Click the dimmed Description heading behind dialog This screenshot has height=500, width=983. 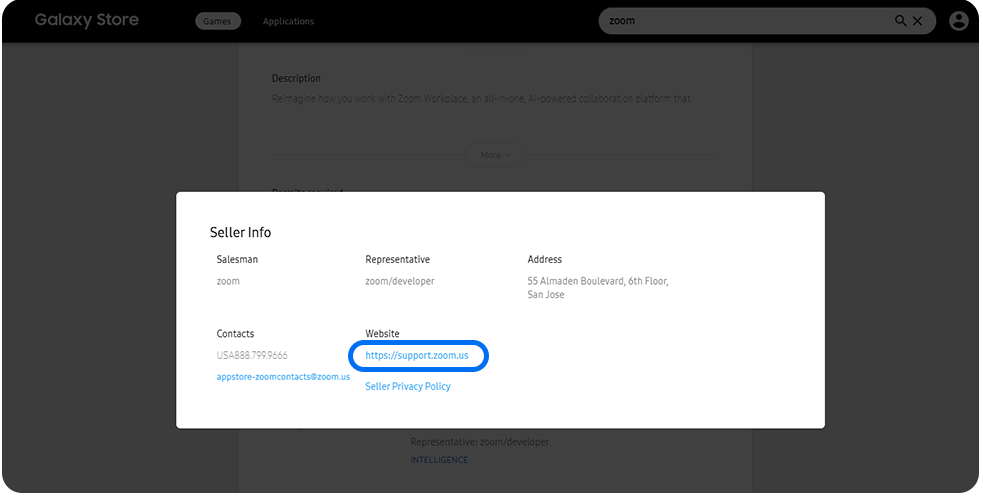pos(296,78)
